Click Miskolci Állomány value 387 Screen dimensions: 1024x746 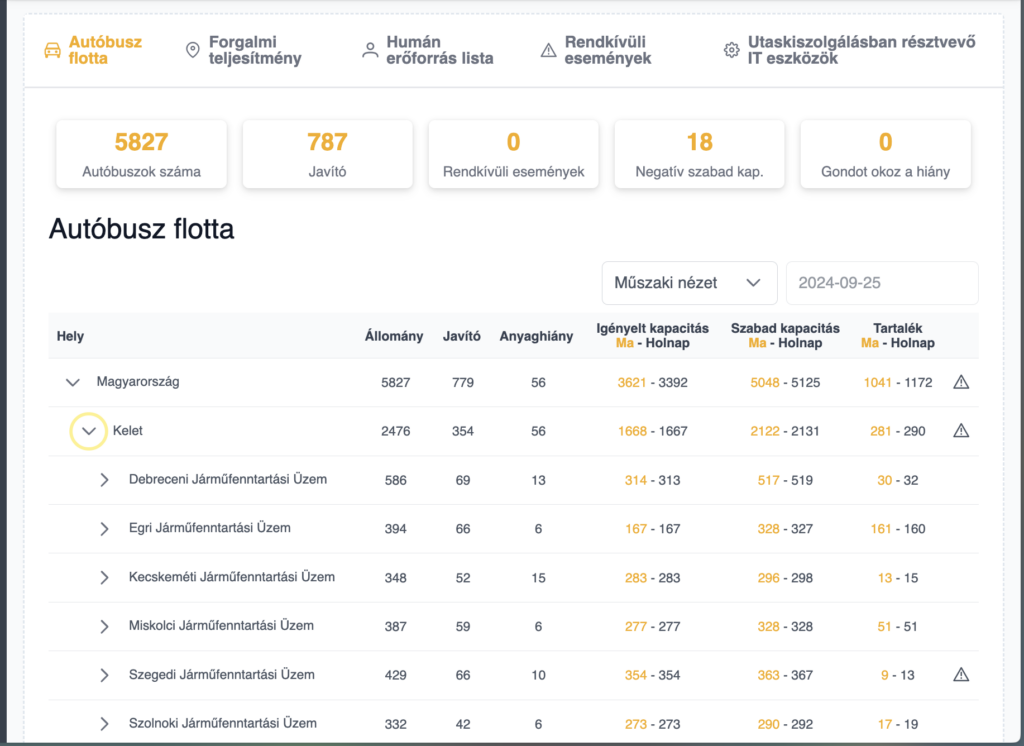396,626
